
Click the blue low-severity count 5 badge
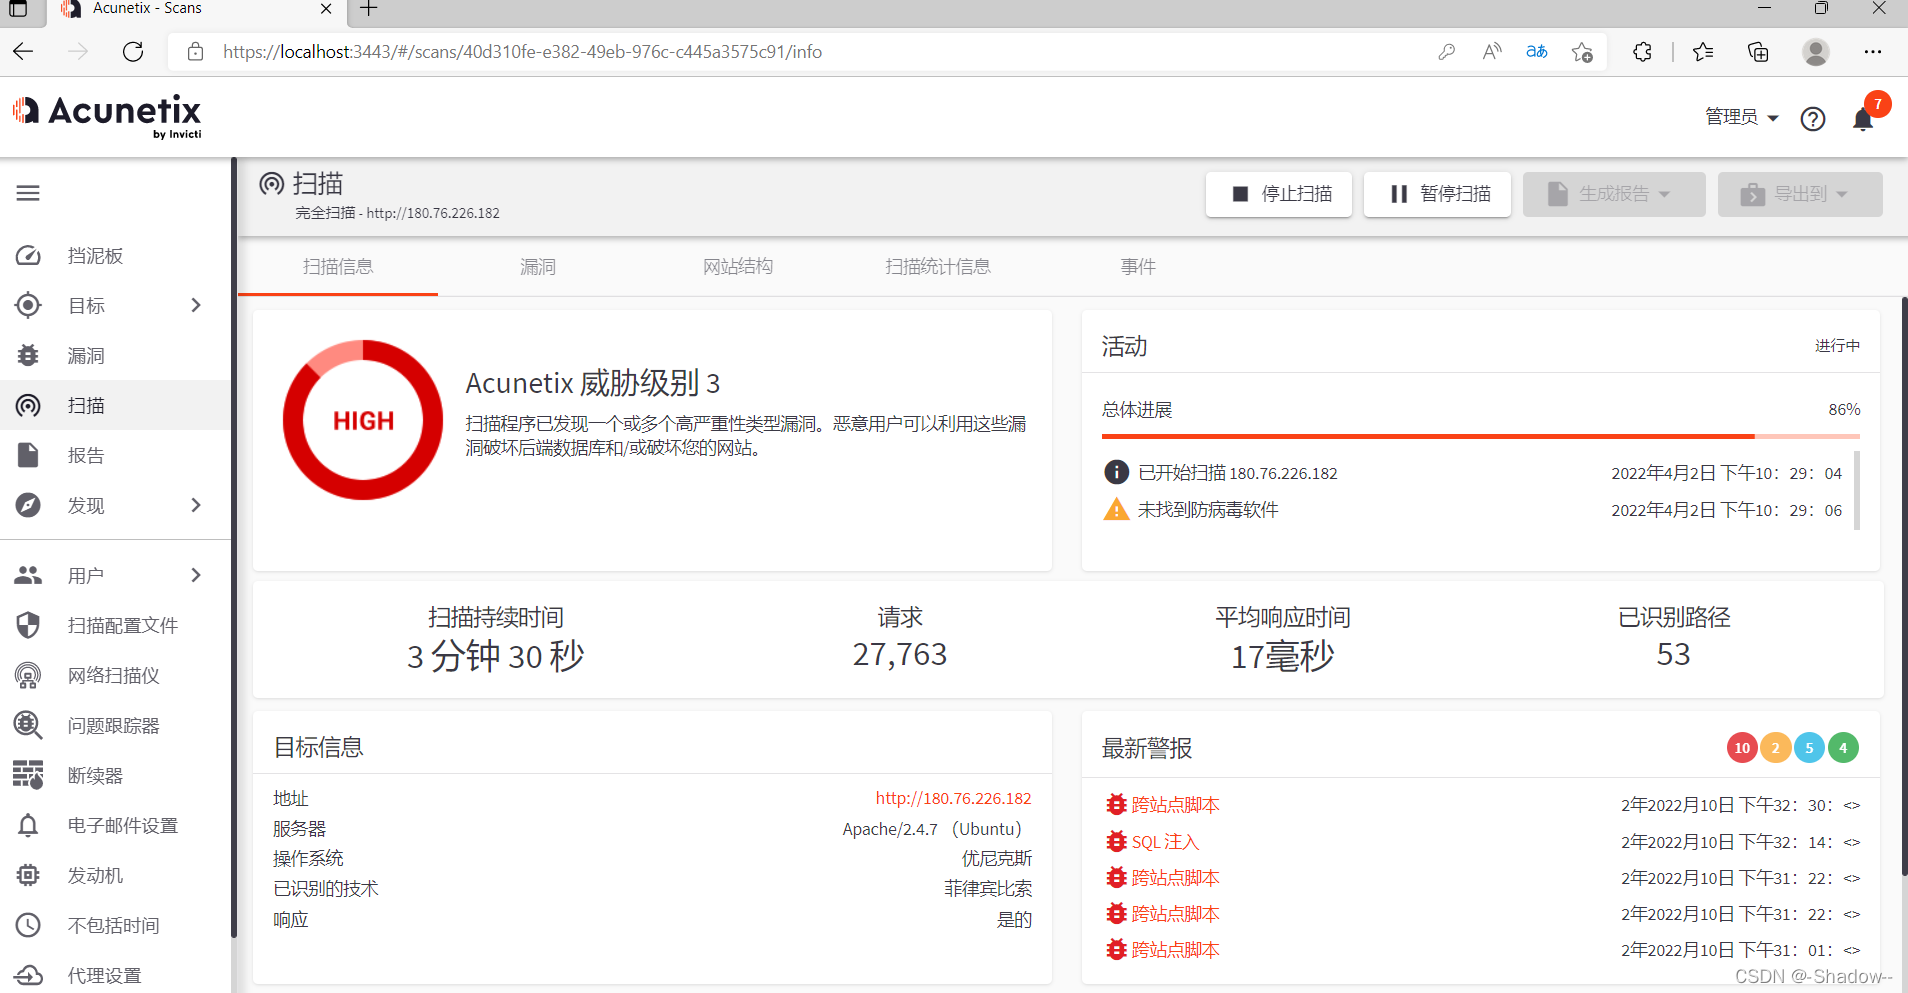click(x=1809, y=748)
